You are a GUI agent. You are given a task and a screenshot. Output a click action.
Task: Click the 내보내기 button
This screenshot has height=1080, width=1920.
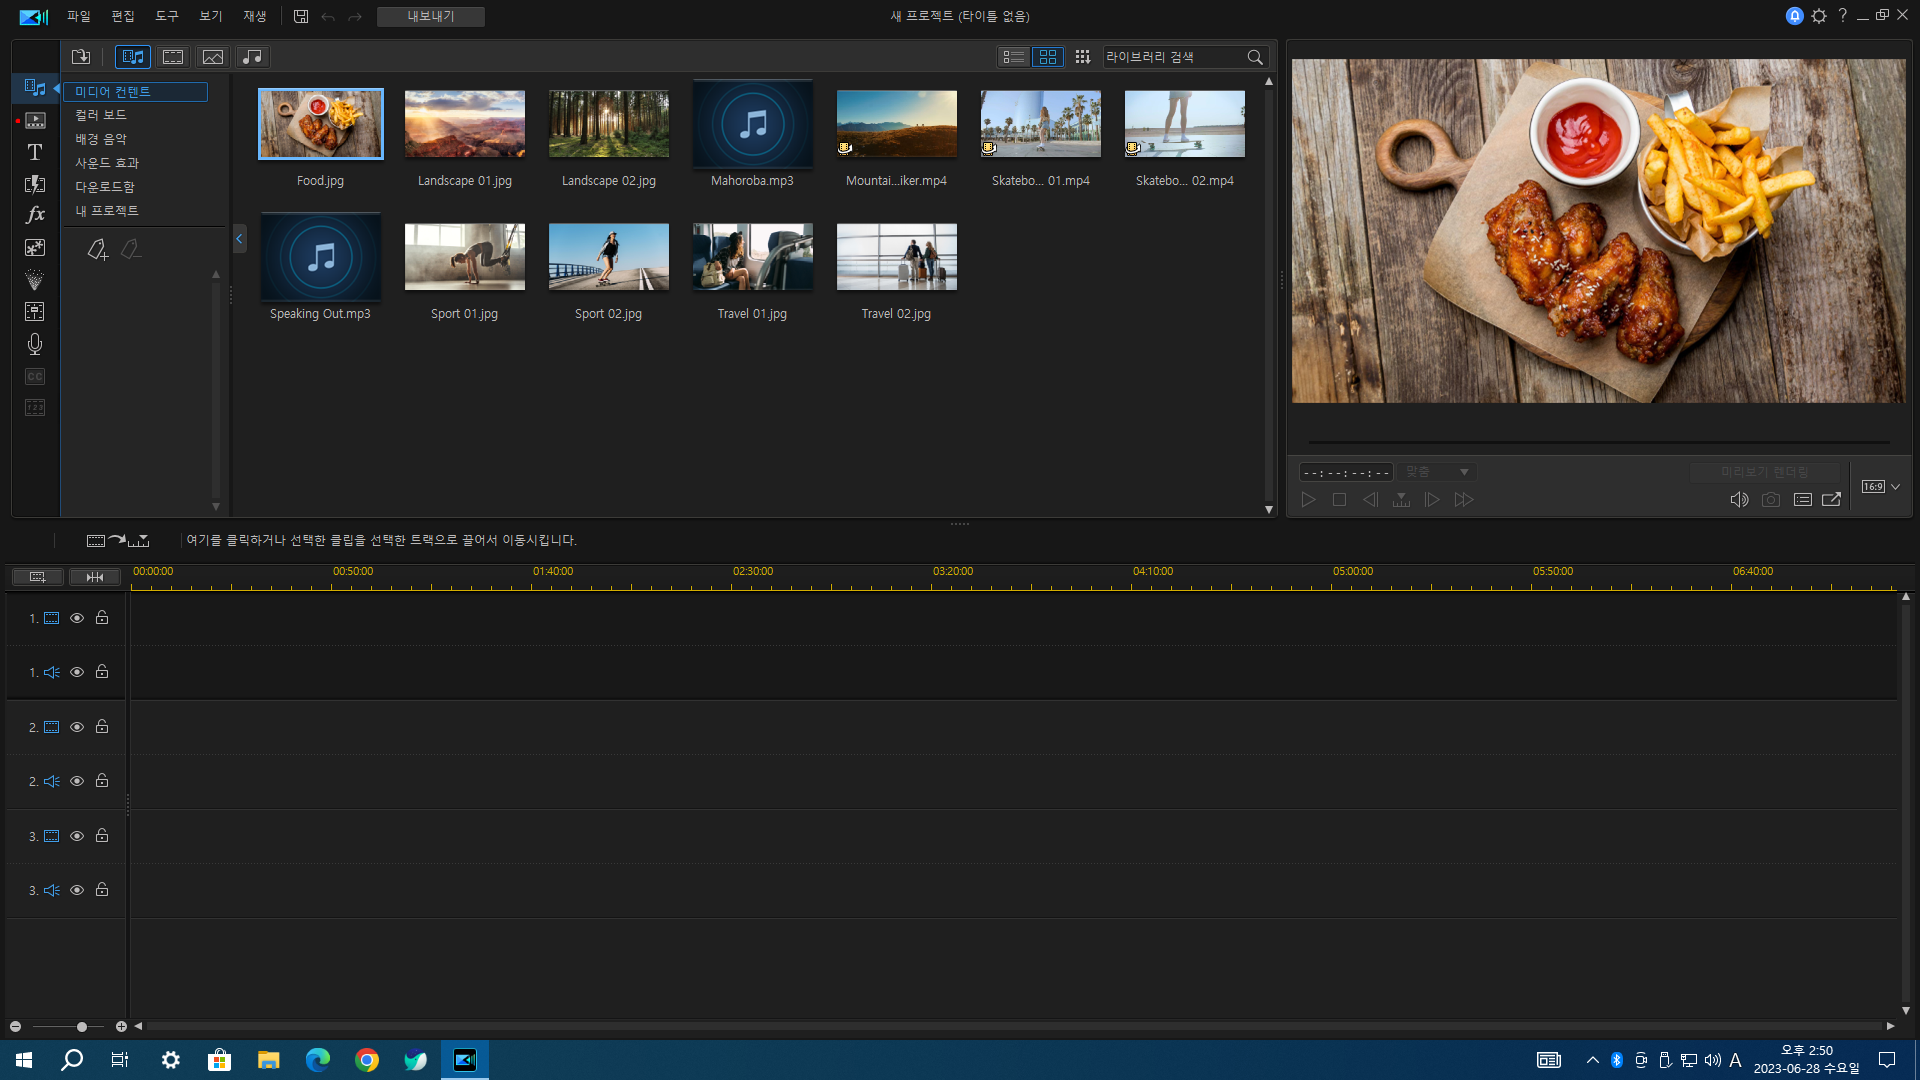[430, 16]
